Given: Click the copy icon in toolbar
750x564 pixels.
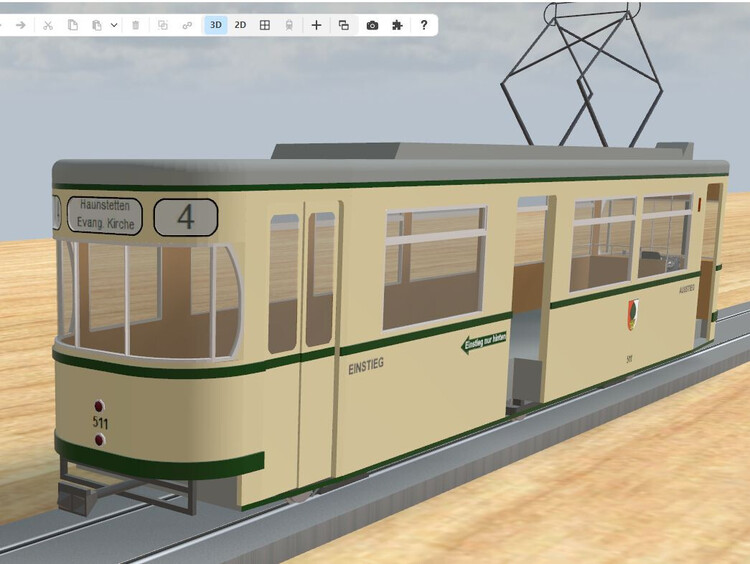Looking at the screenshot, I should [x=73, y=25].
